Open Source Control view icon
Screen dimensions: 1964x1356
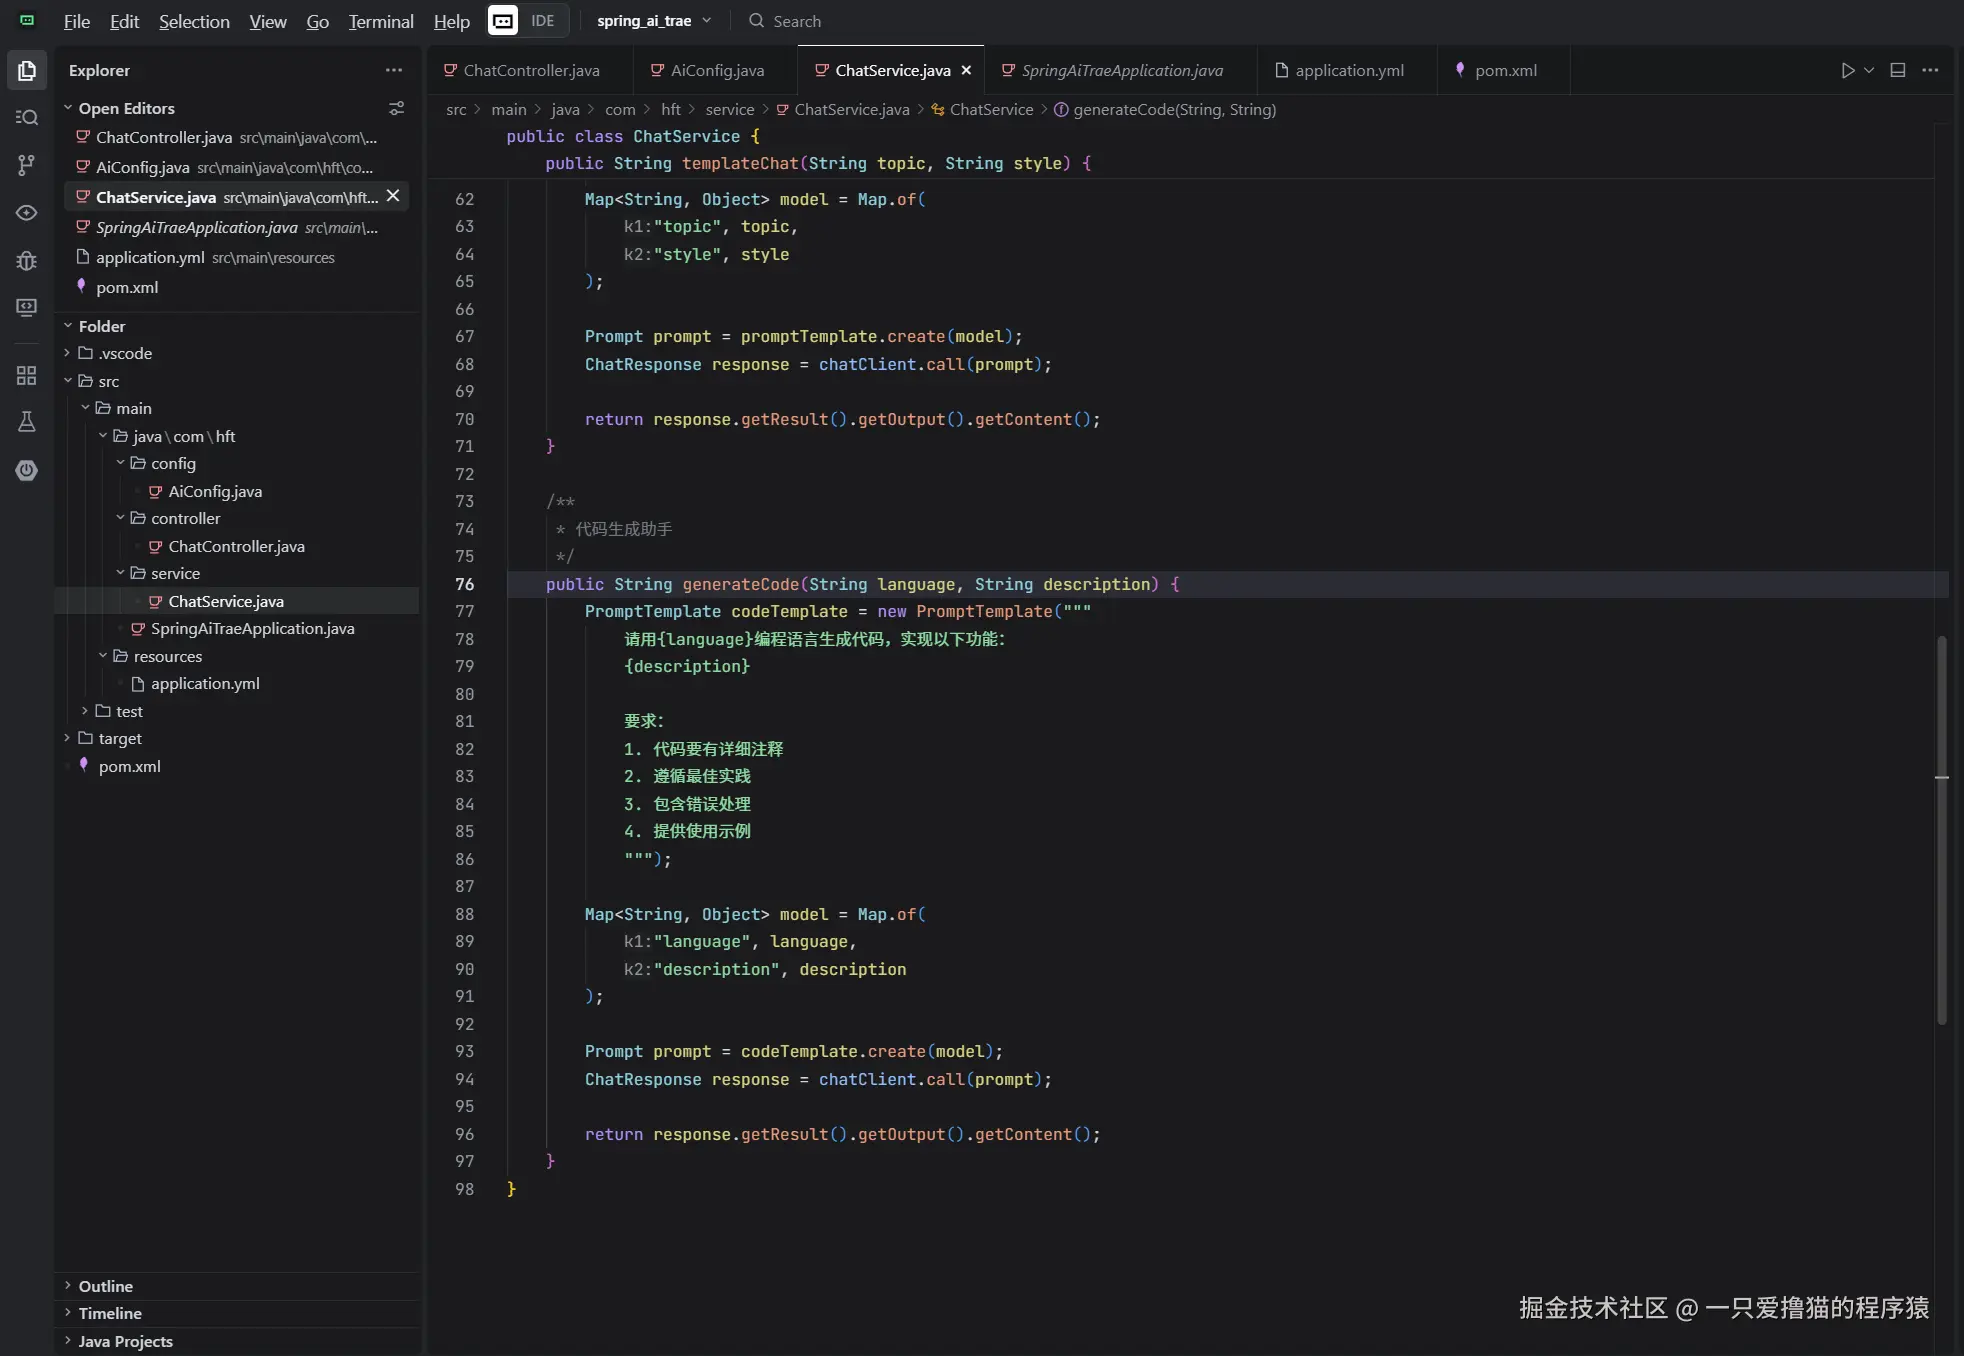(x=27, y=165)
